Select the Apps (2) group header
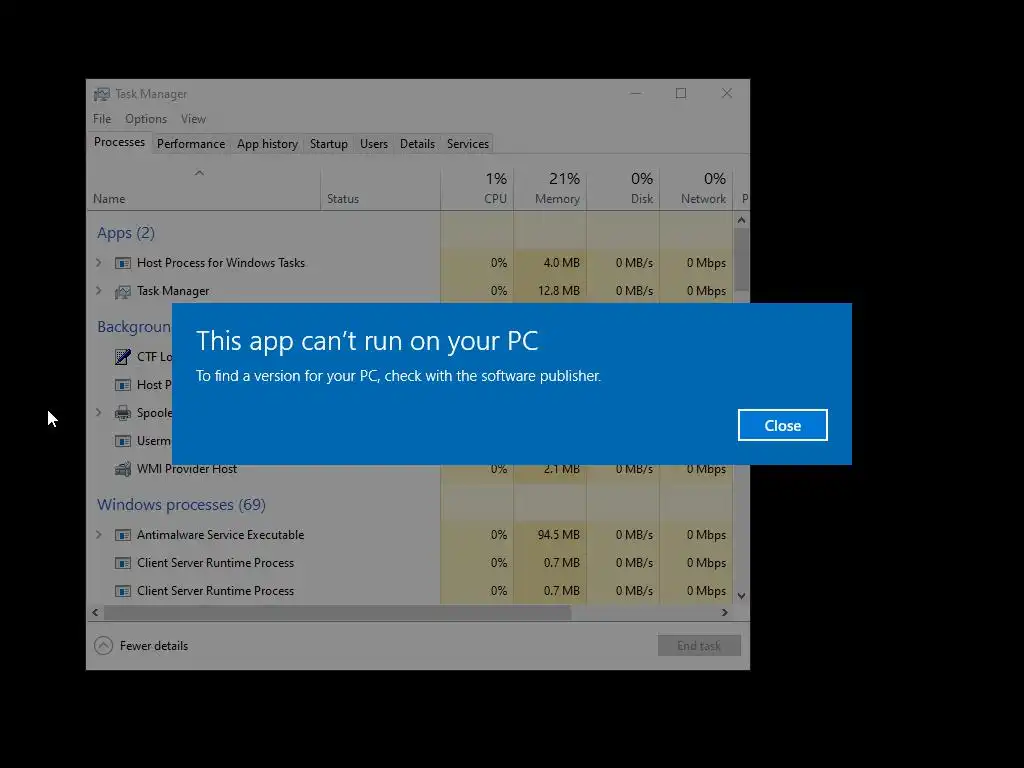Screen dimensions: 1024x768 126,232
